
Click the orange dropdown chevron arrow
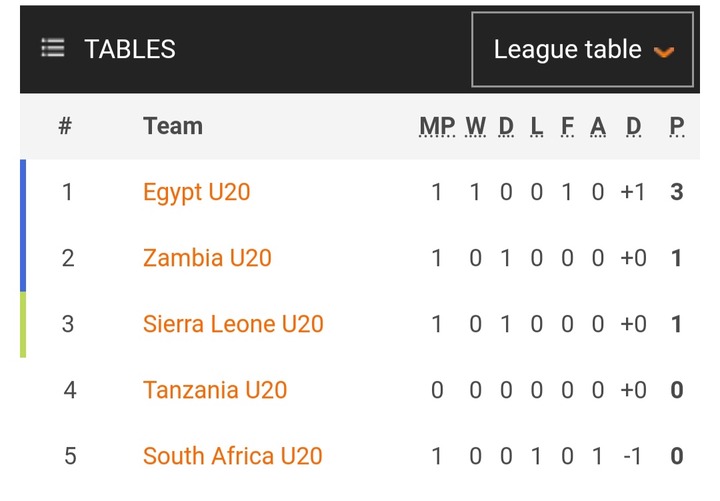[x=664, y=51]
